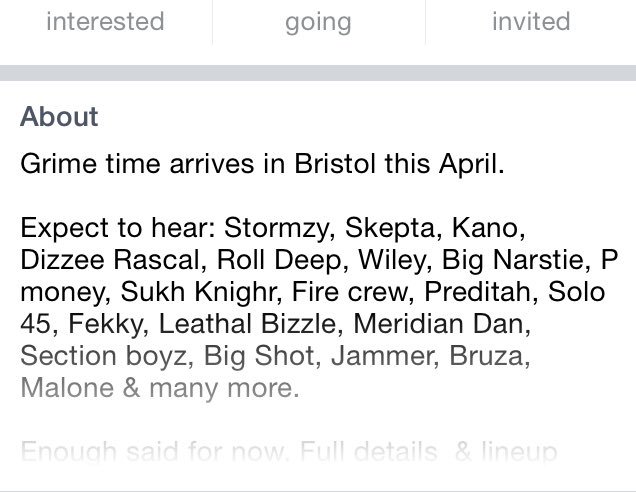Click the gray divider bar above About

318,73
